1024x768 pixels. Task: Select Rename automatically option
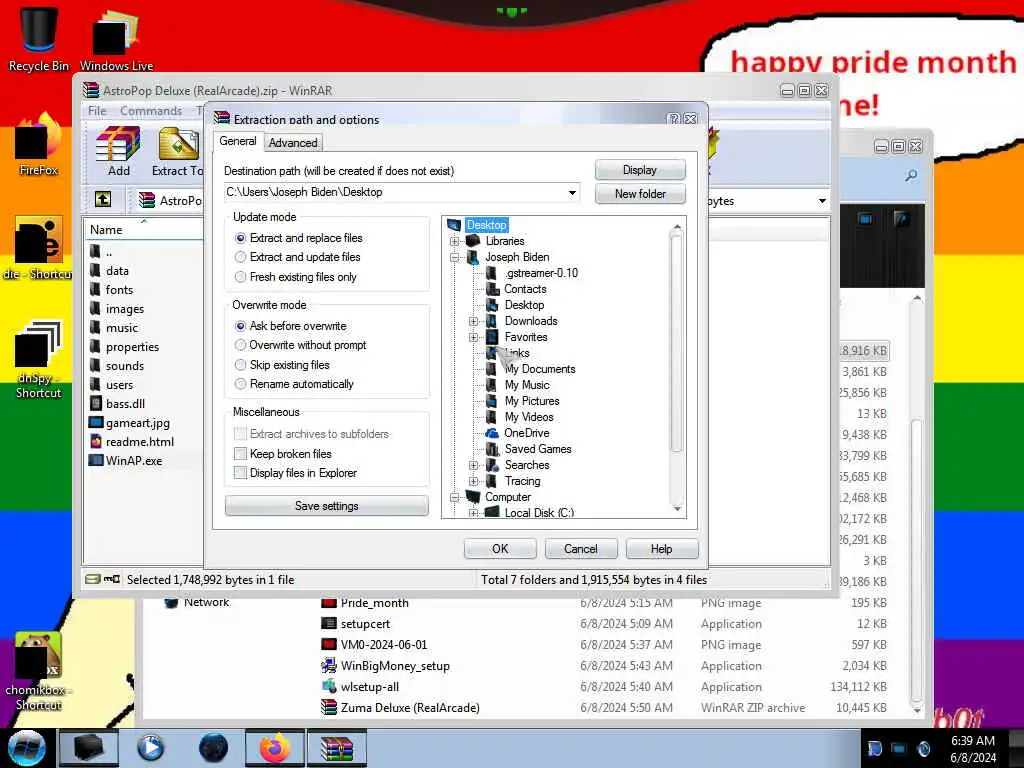(x=240, y=384)
